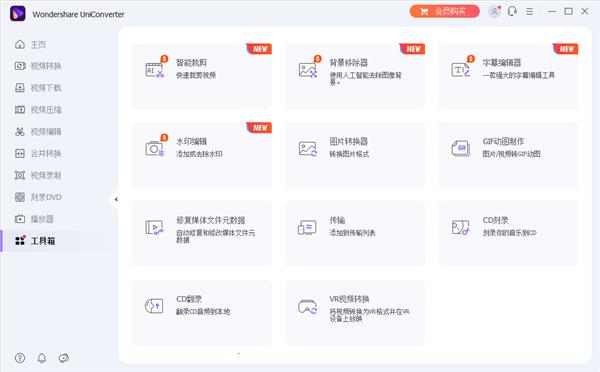600x372 pixels.
Task: Open the GIF动图制作 GIF maker icon
Action: [461, 148]
